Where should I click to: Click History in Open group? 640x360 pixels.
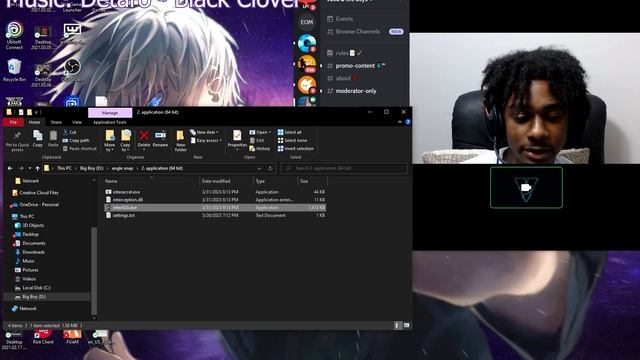point(260,149)
